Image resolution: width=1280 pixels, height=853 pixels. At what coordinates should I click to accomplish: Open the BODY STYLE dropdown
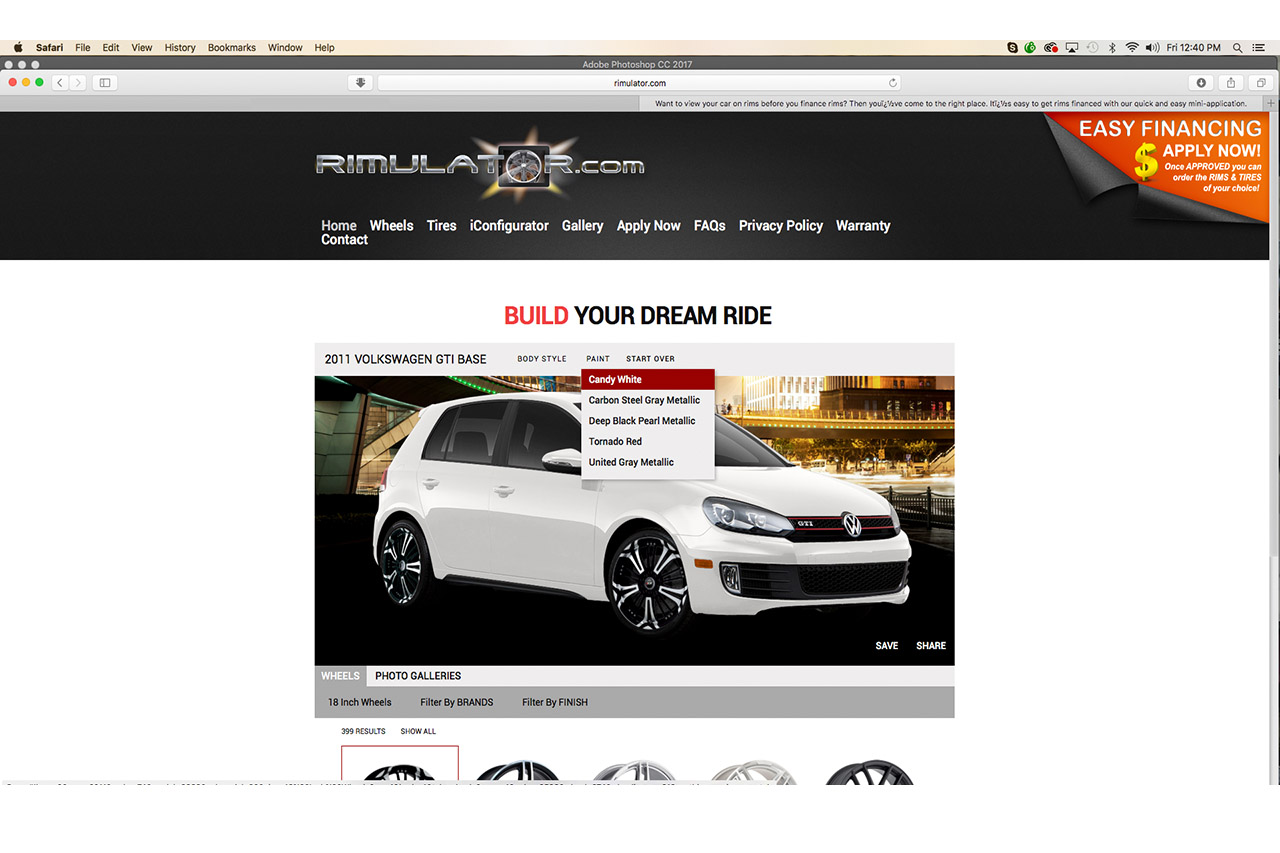coord(542,359)
